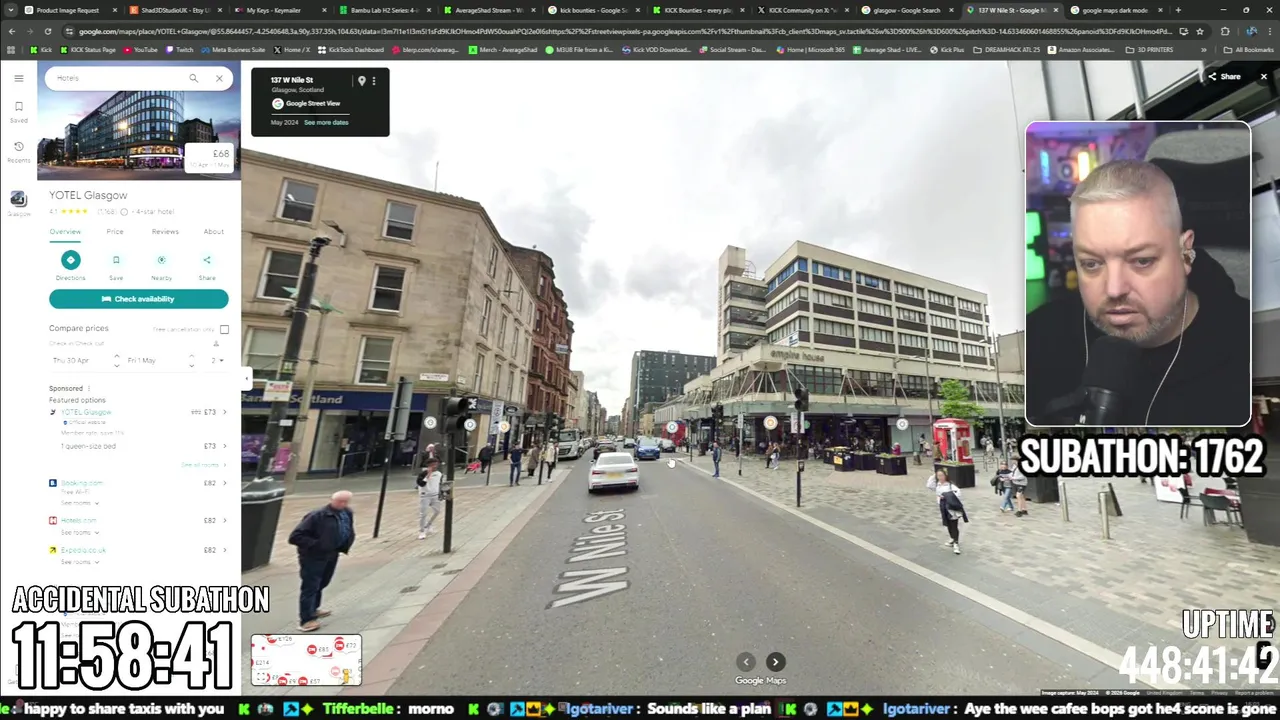Open the Booking.com £82 offer
Viewport: 1280px width, 720px height.
point(139,483)
